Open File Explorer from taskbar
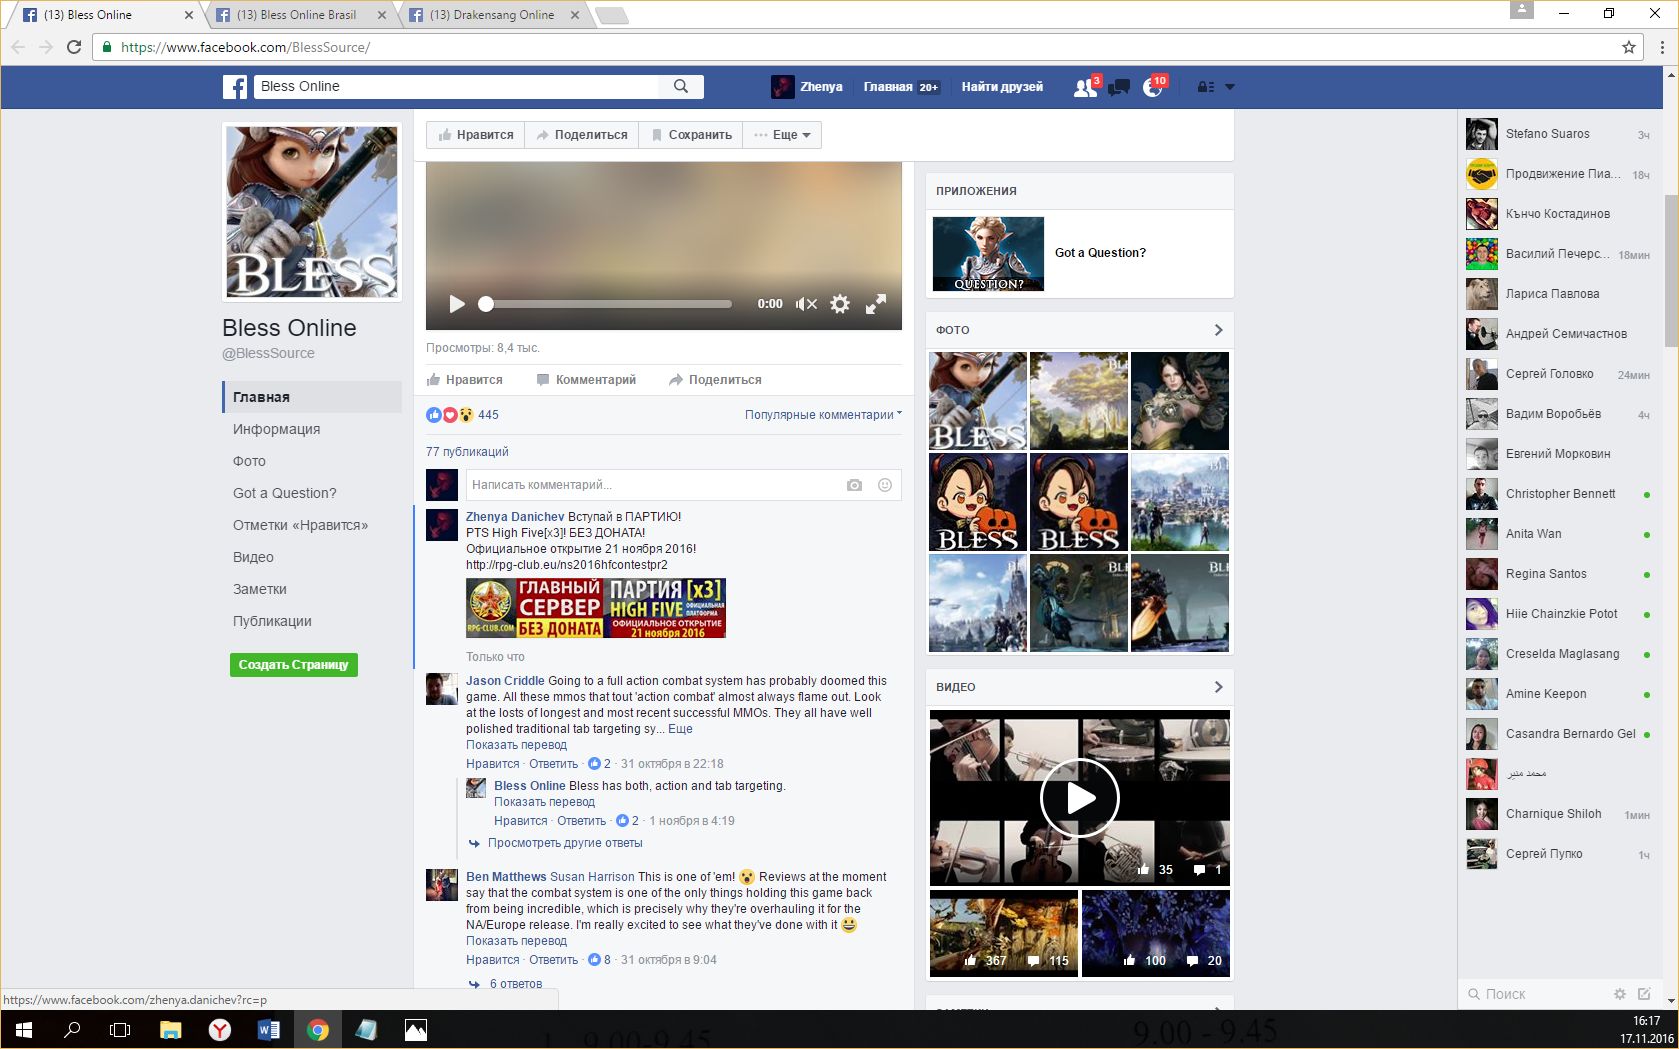This screenshot has height=1049, width=1679. point(171,1029)
